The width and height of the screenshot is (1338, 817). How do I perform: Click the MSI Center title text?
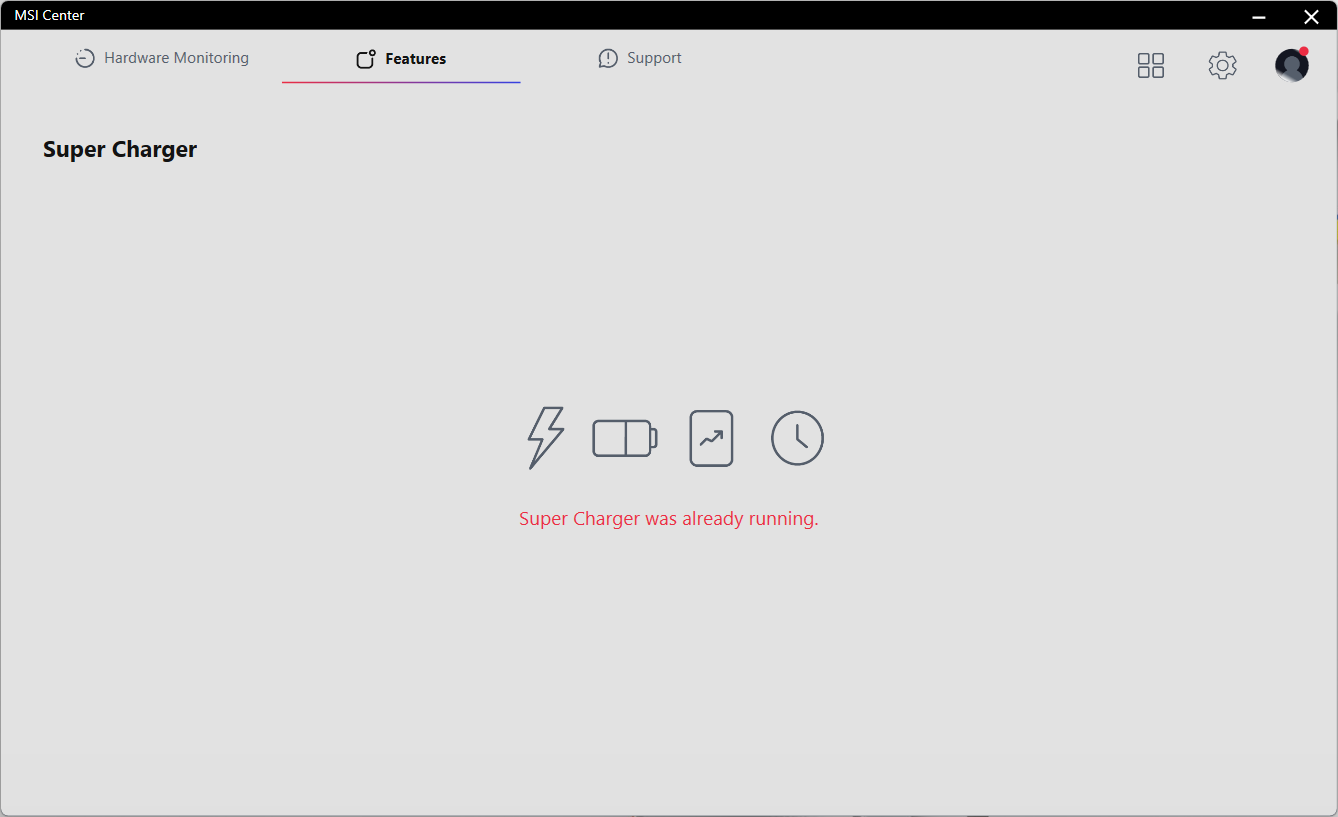pyautogui.click(x=50, y=15)
